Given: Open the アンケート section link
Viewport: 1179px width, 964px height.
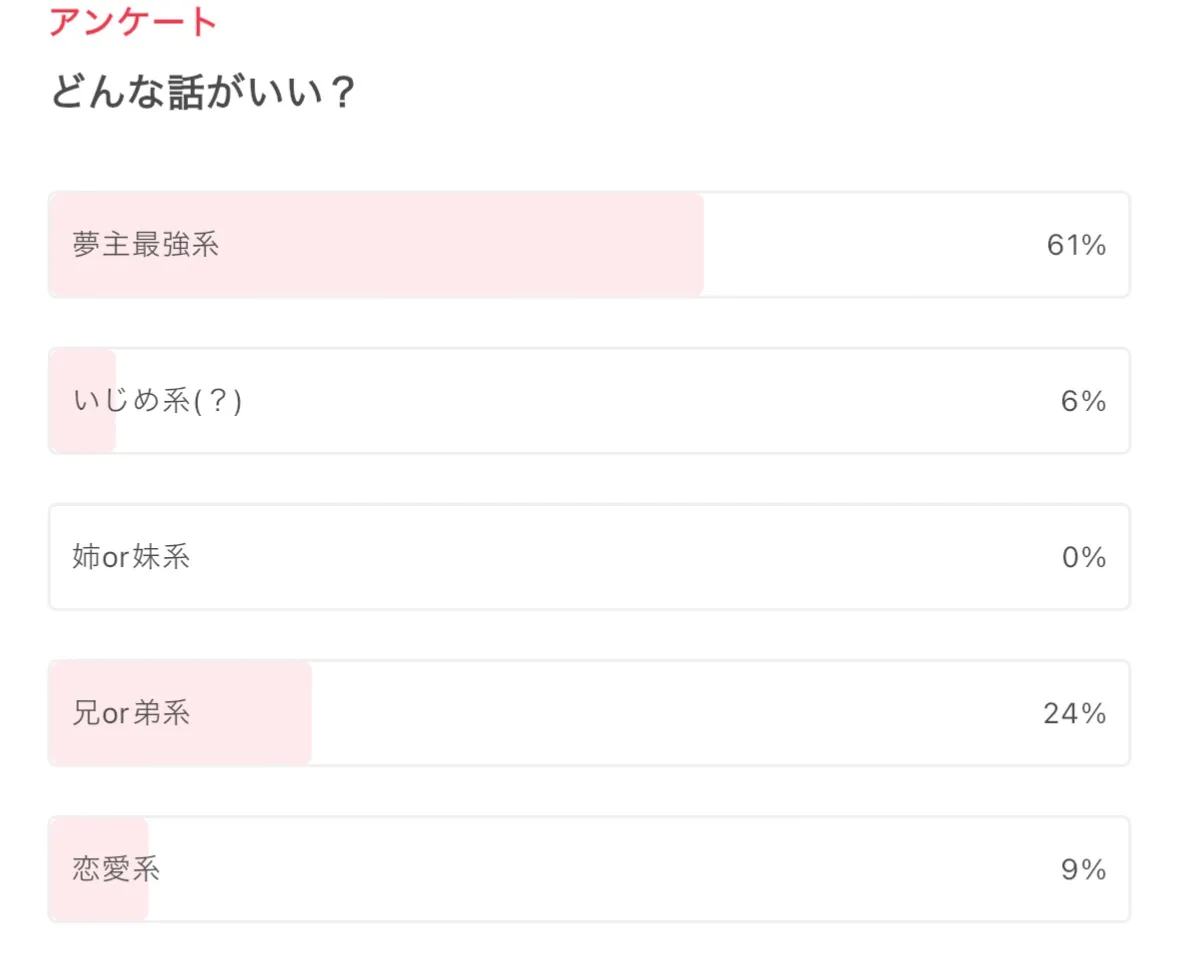Looking at the screenshot, I should [132, 22].
